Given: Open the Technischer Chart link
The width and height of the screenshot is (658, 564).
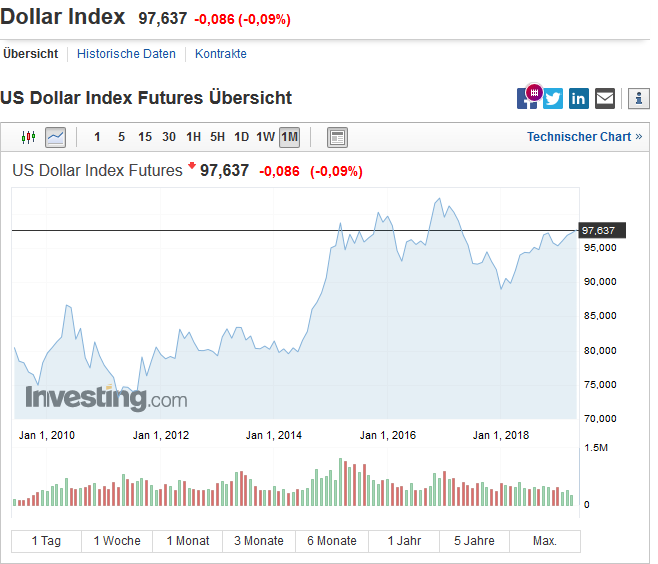Looking at the screenshot, I should point(585,137).
